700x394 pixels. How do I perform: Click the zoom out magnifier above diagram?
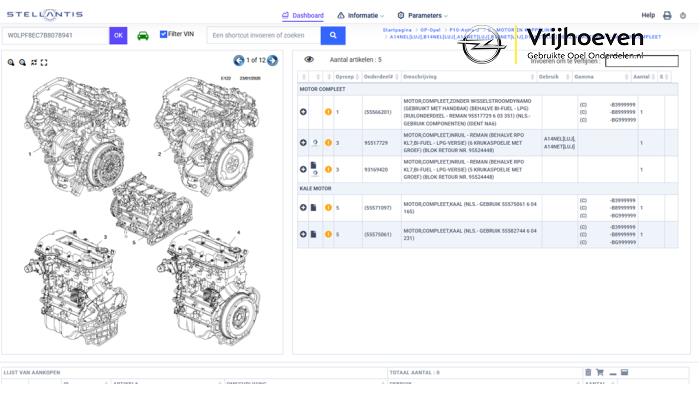[22, 62]
